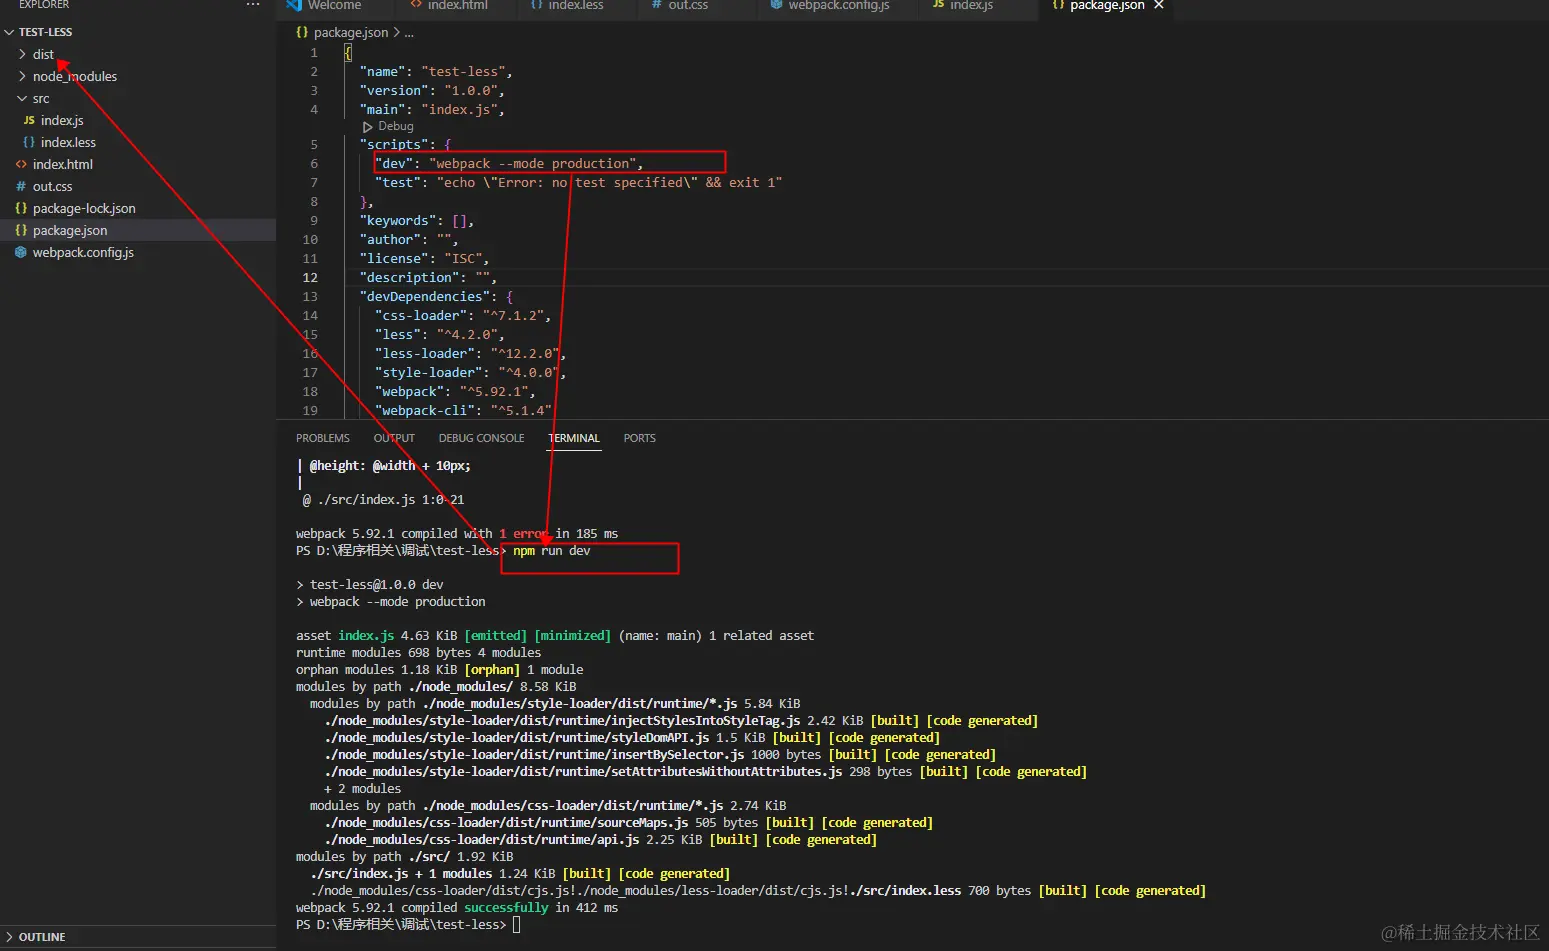Viewport: 1549px width, 951px height.
Task: Switch to the index.js editor tab
Action: pos(970,5)
